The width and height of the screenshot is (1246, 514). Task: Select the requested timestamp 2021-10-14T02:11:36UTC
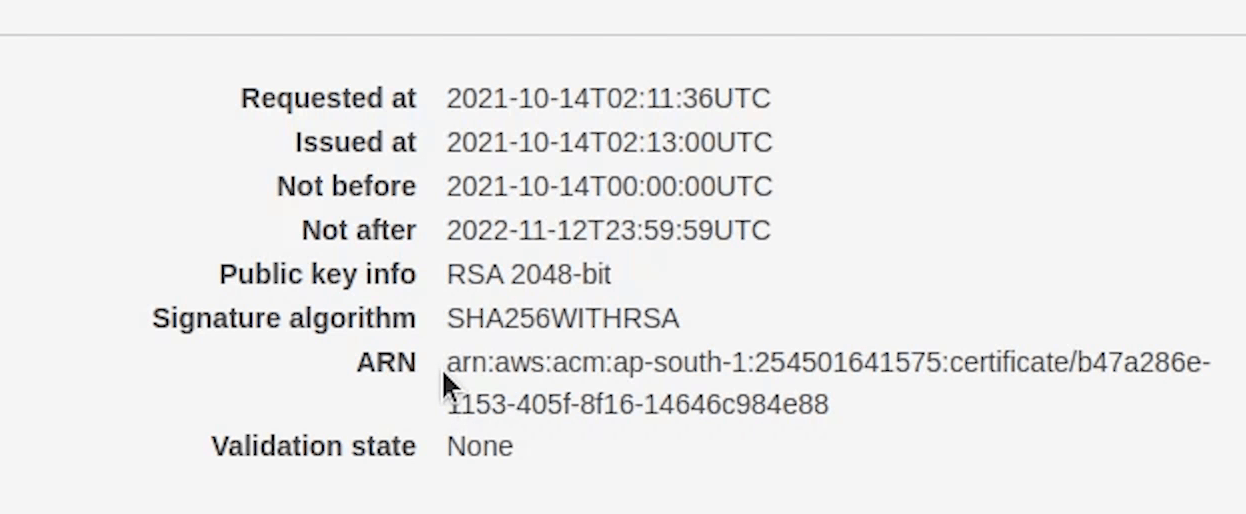(608, 99)
